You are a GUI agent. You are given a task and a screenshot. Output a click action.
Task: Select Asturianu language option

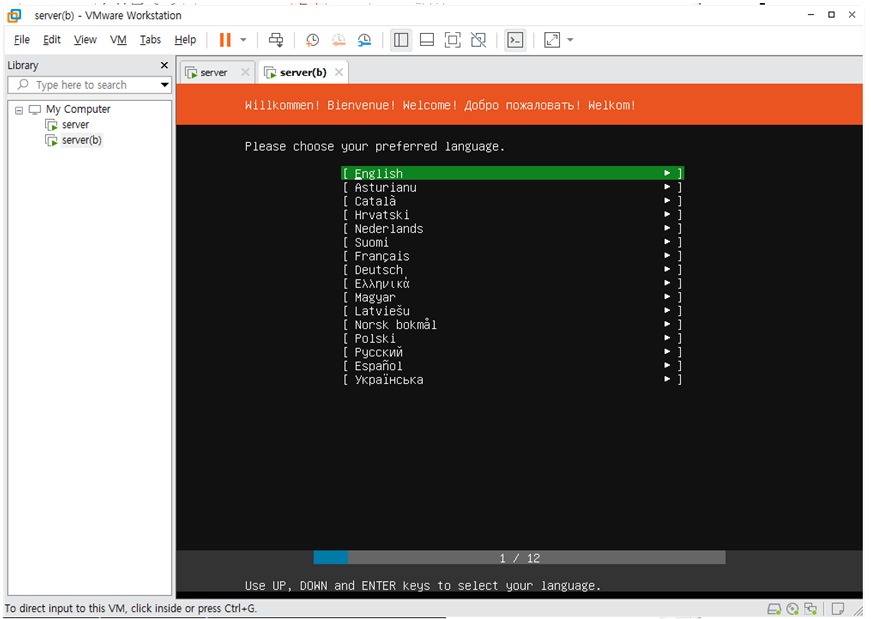pyautogui.click(x=512, y=187)
